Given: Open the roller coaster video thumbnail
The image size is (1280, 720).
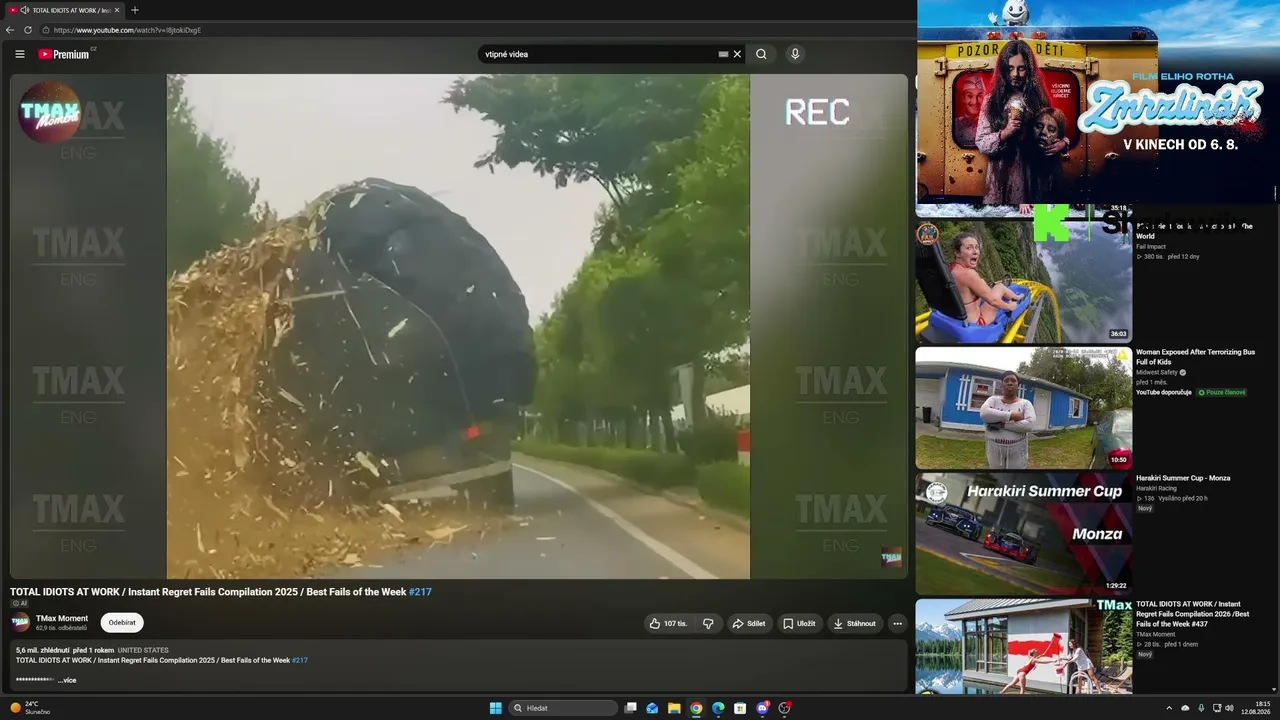Looking at the screenshot, I should tap(1024, 281).
